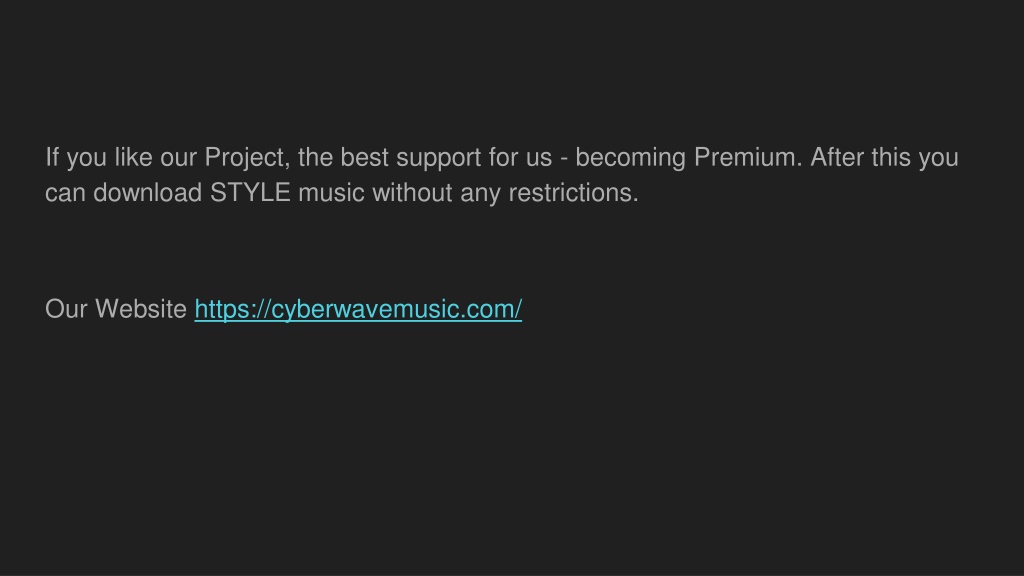Click the opening word "If" of paragraph

pos(52,157)
